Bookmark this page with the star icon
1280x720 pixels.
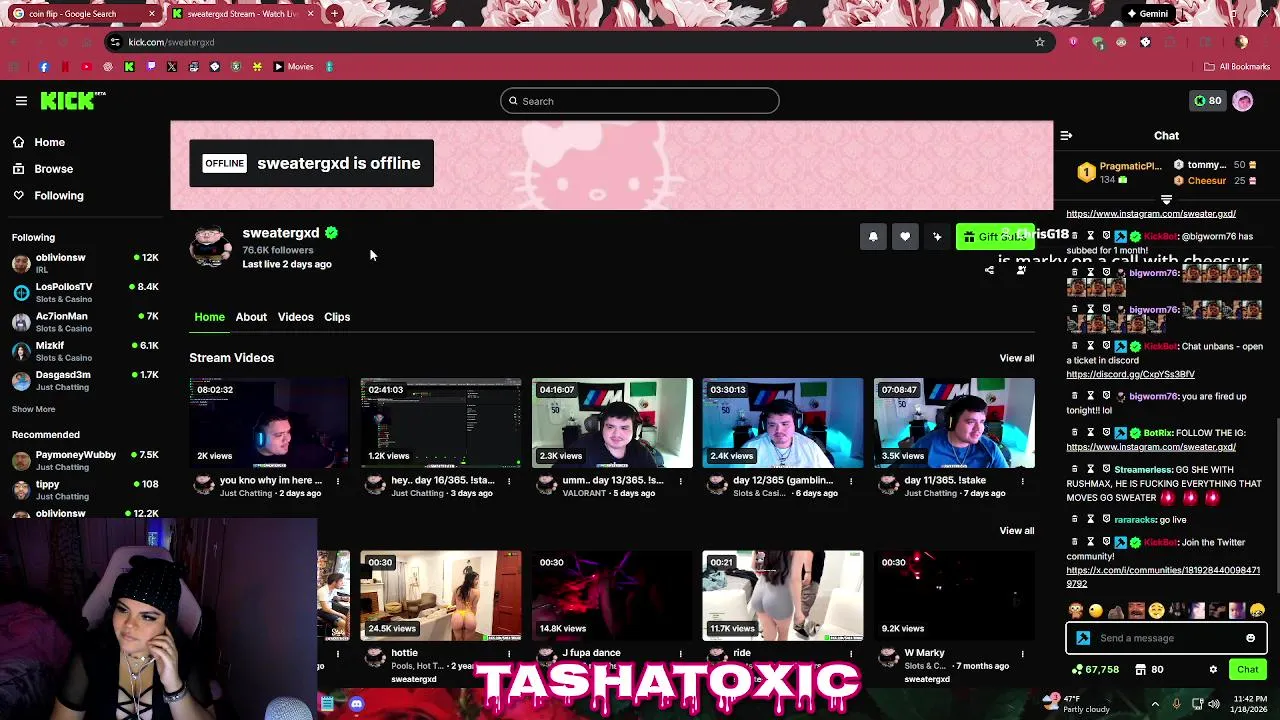[1040, 42]
